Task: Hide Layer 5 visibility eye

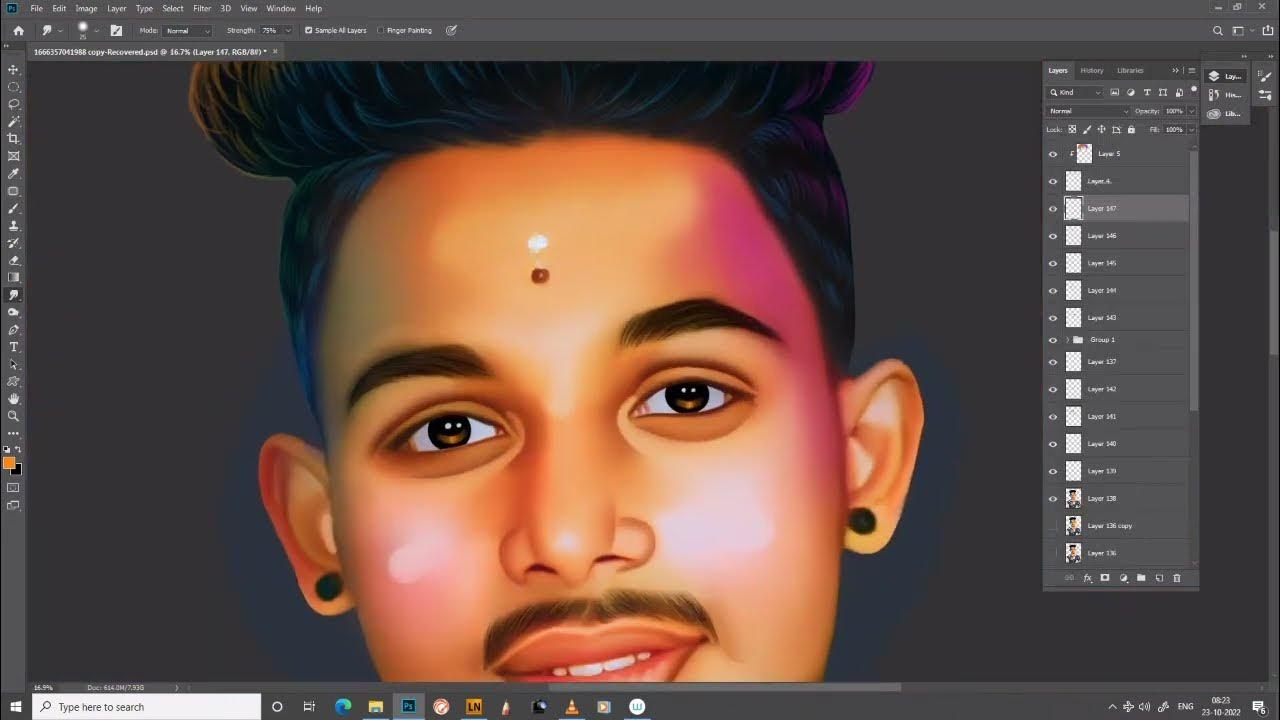Action: click(1053, 154)
